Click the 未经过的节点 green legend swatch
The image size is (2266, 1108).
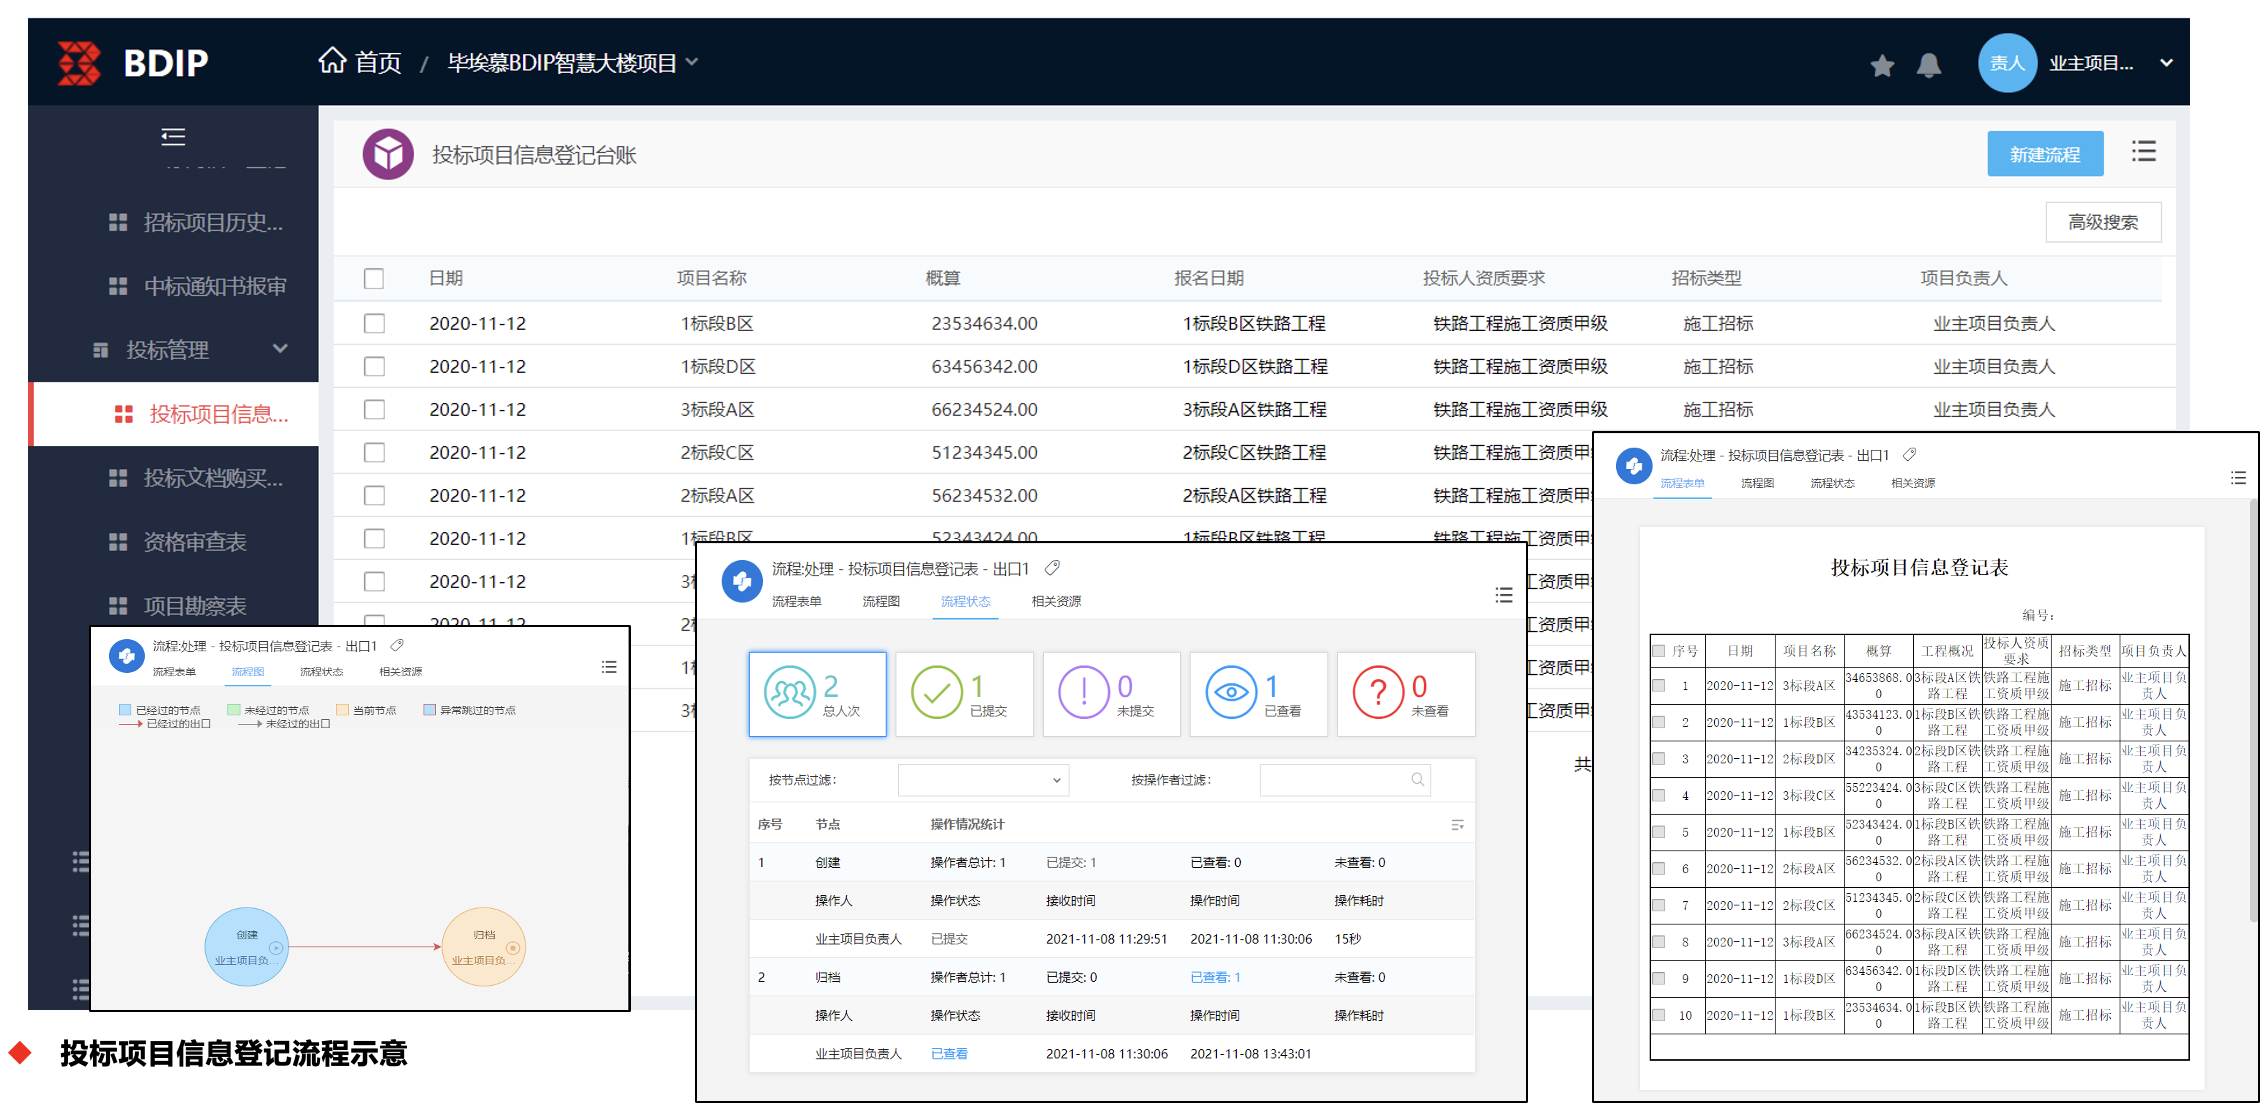234,710
